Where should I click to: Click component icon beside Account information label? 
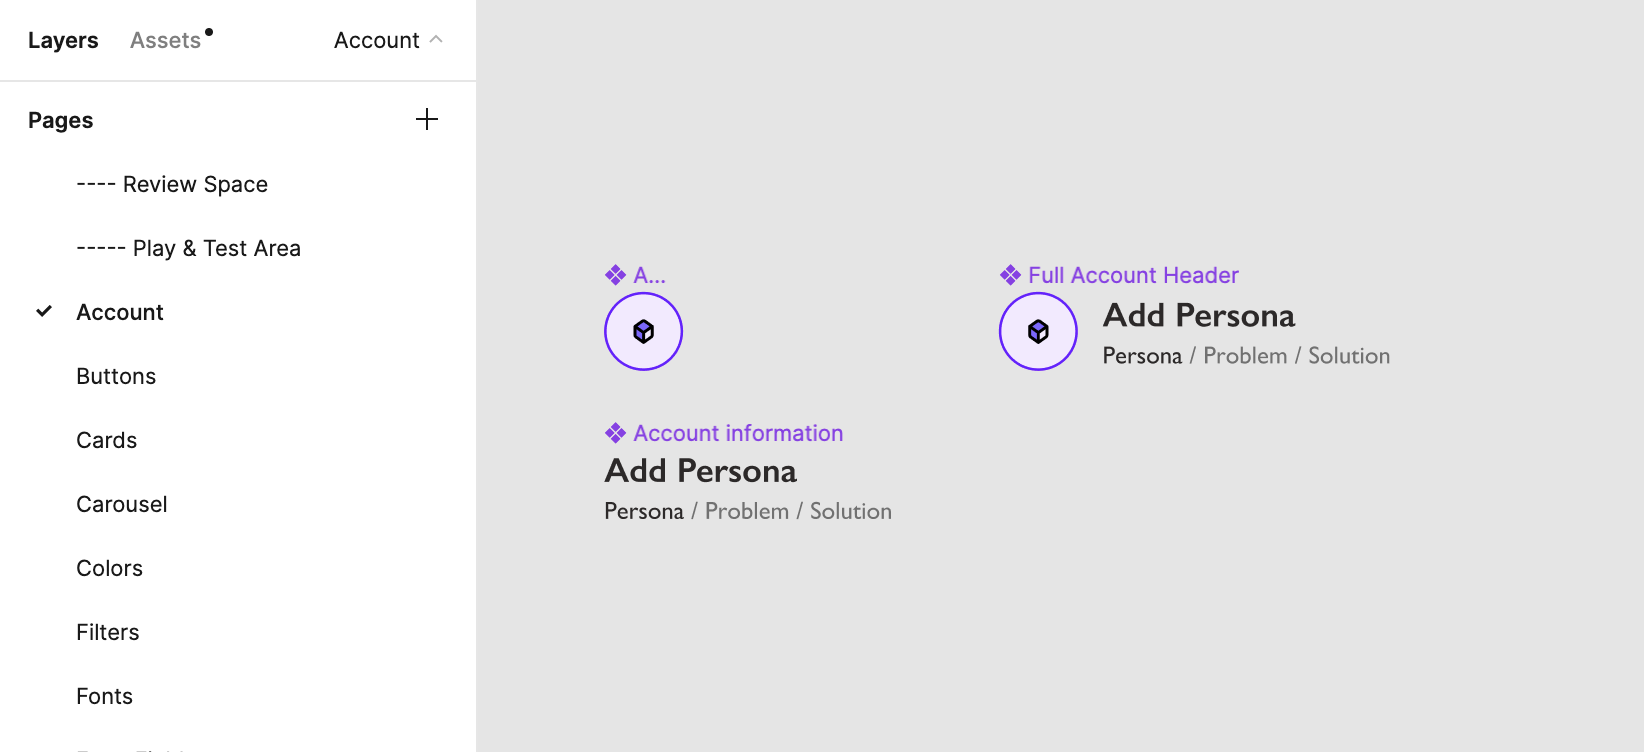pyautogui.click(x=615, y=433)
